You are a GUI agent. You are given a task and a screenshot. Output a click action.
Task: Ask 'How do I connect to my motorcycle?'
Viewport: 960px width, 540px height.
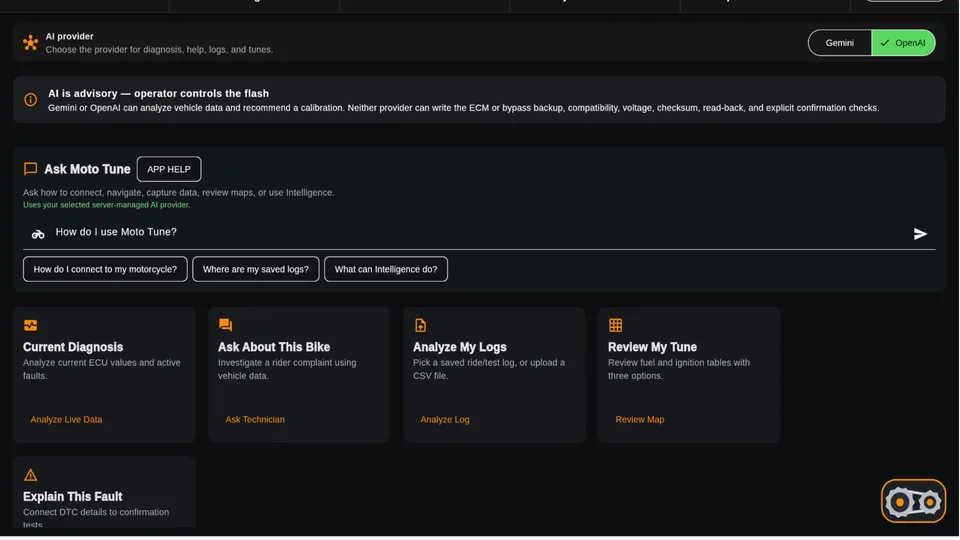[105, 269]
